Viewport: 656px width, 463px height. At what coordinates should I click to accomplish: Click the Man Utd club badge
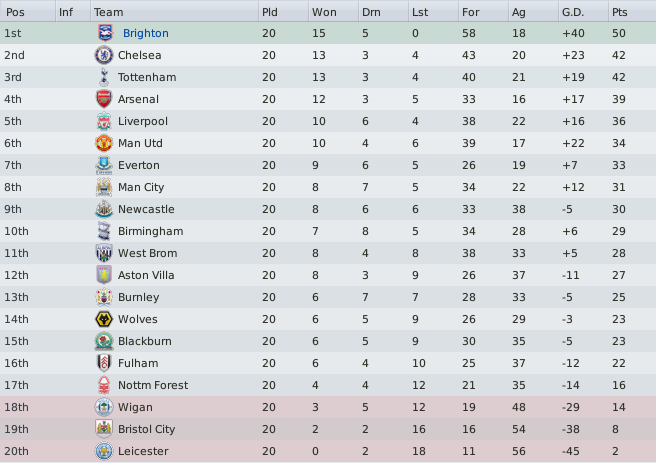coord(104,143)
